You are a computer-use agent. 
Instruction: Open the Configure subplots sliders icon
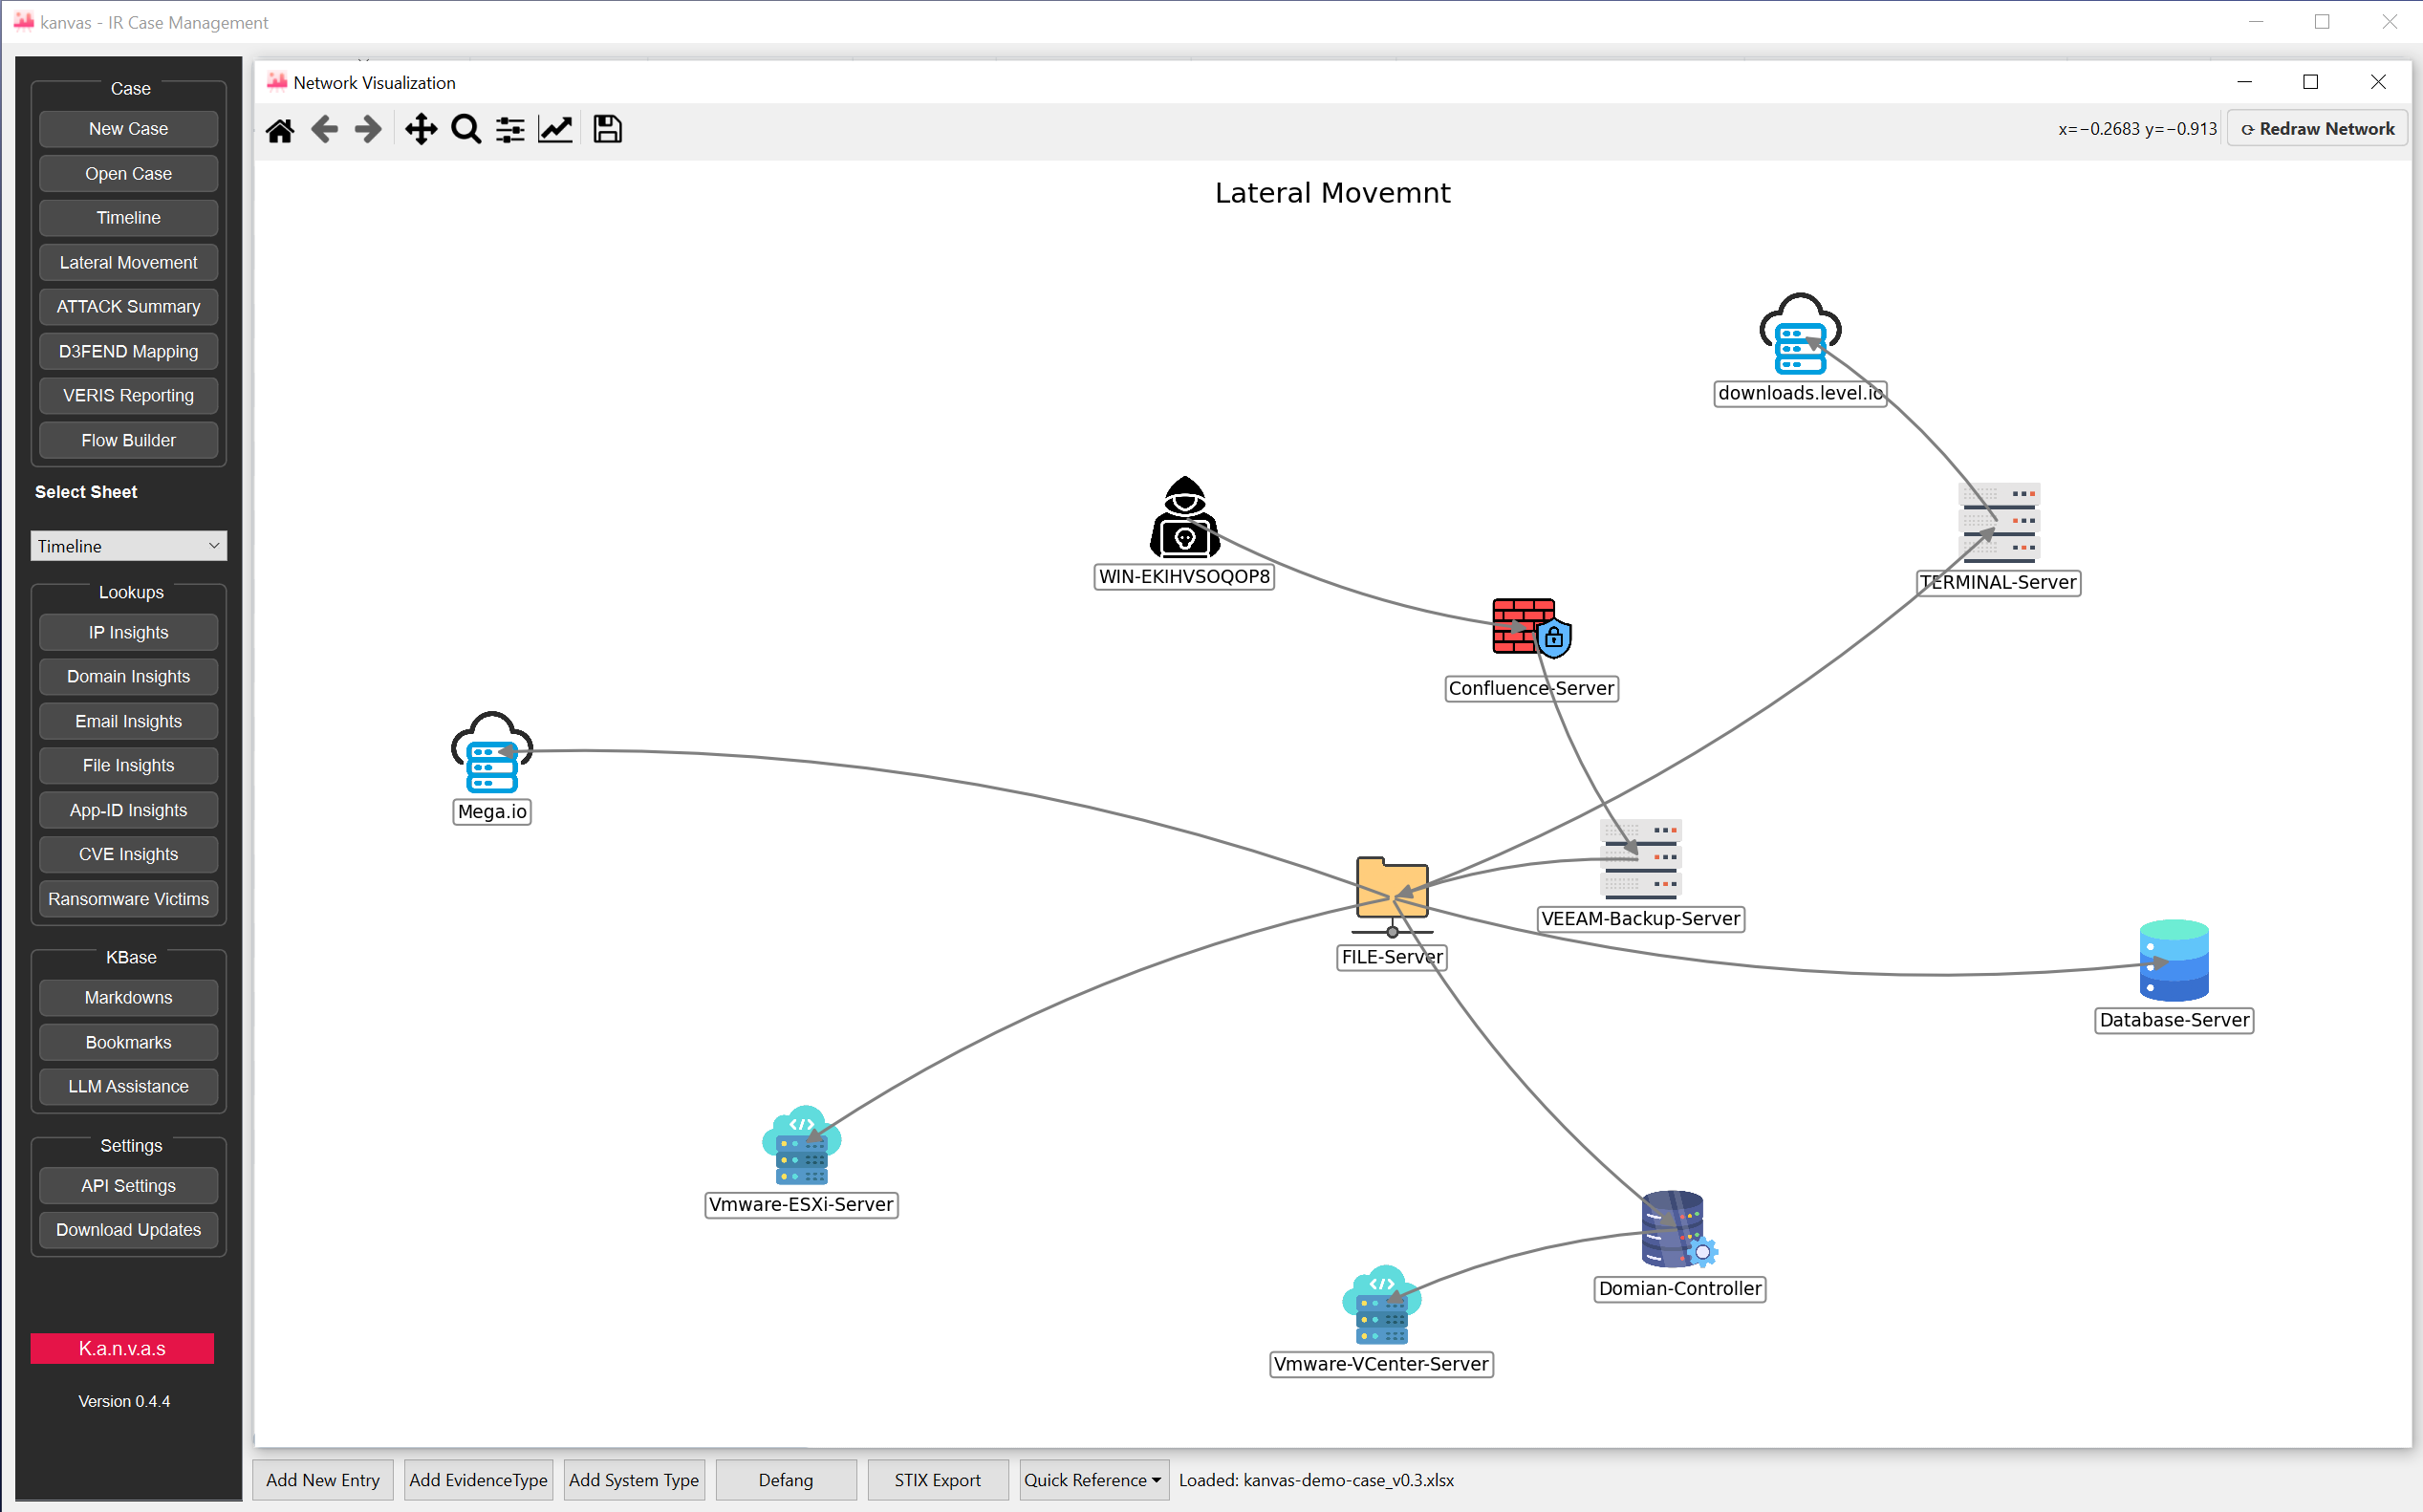pyautogui.click(x=510, y=130)
